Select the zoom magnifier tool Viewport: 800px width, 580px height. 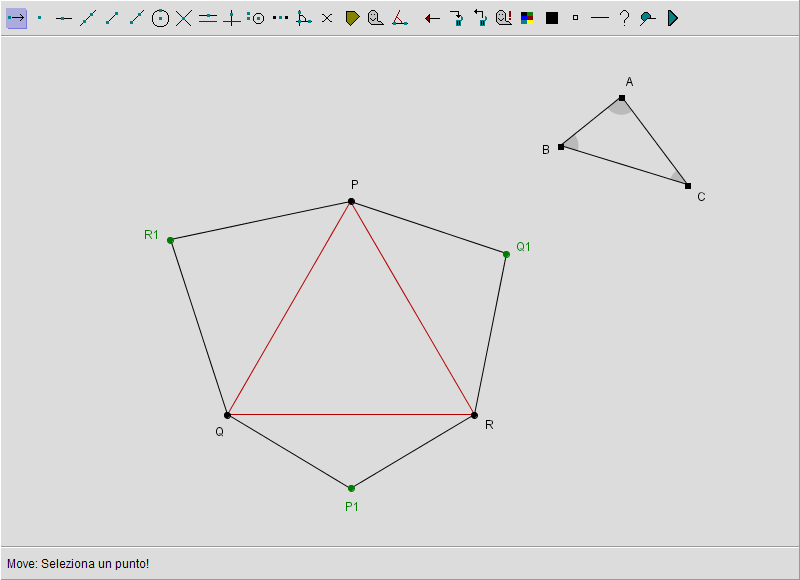(x=648, y=18)
